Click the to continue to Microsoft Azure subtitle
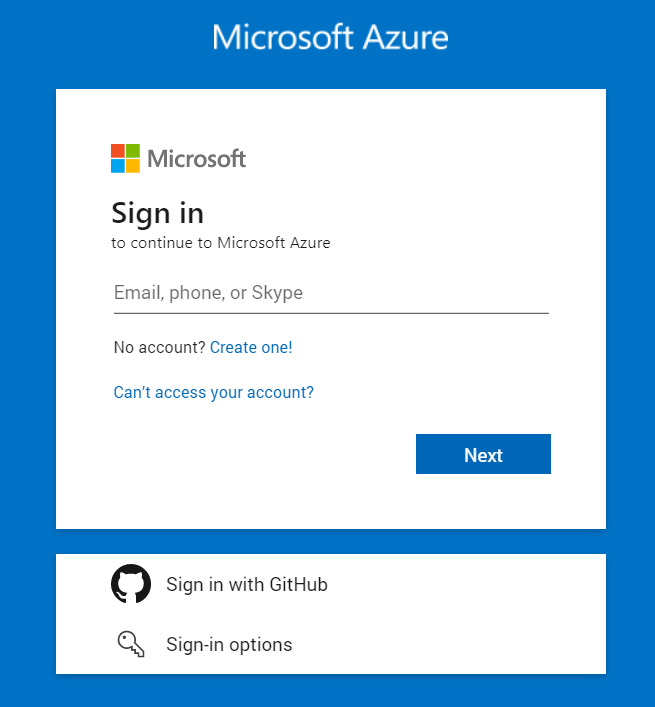655x707 pixels. click(x=221, y=243)
